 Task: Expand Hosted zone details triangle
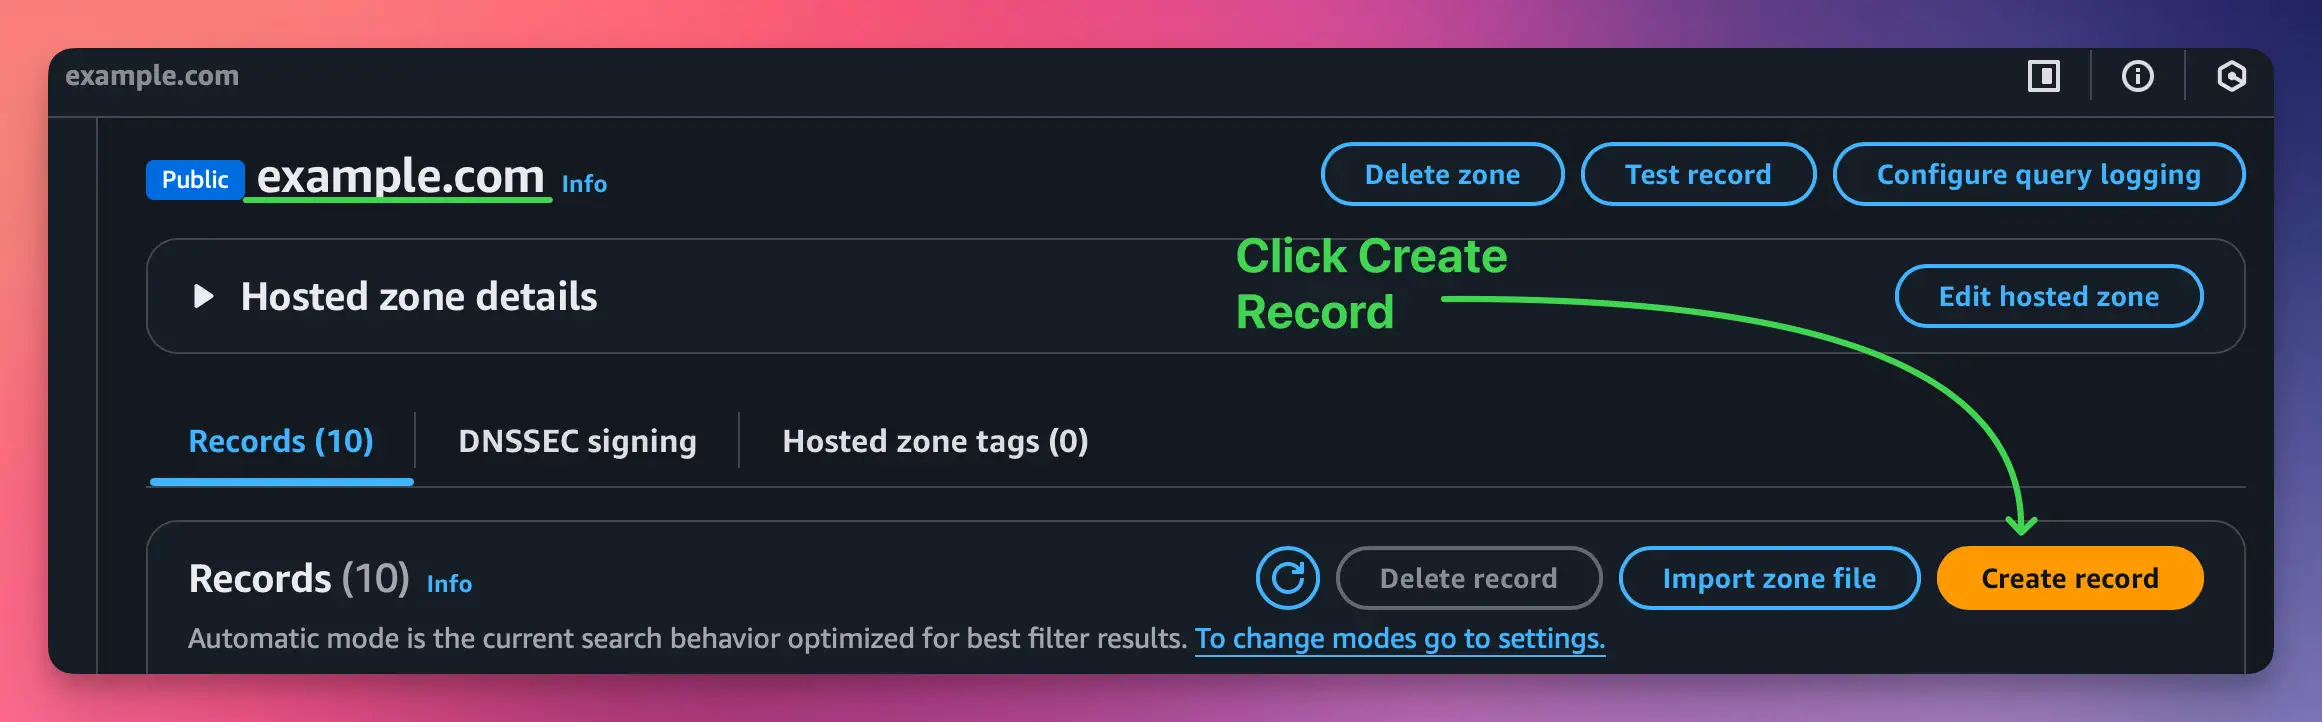click(203, 296)
